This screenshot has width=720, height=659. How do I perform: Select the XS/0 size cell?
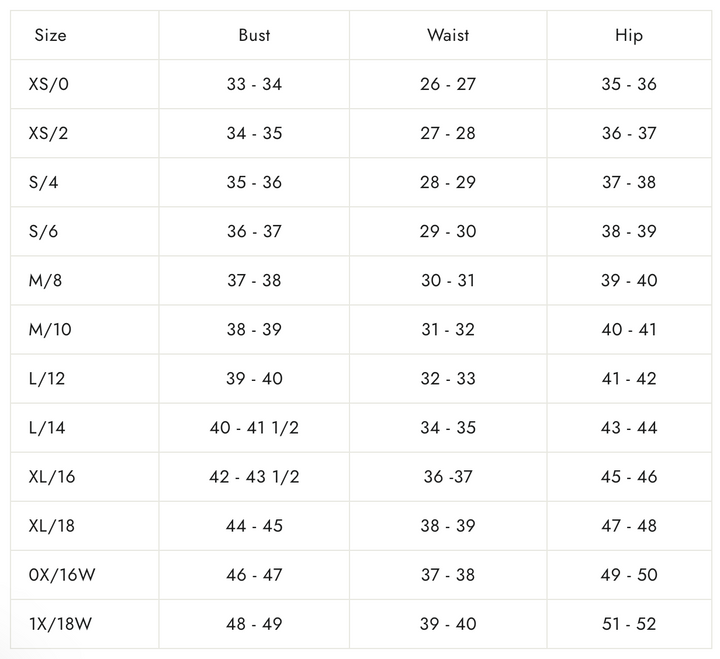[x=49, y=84]
